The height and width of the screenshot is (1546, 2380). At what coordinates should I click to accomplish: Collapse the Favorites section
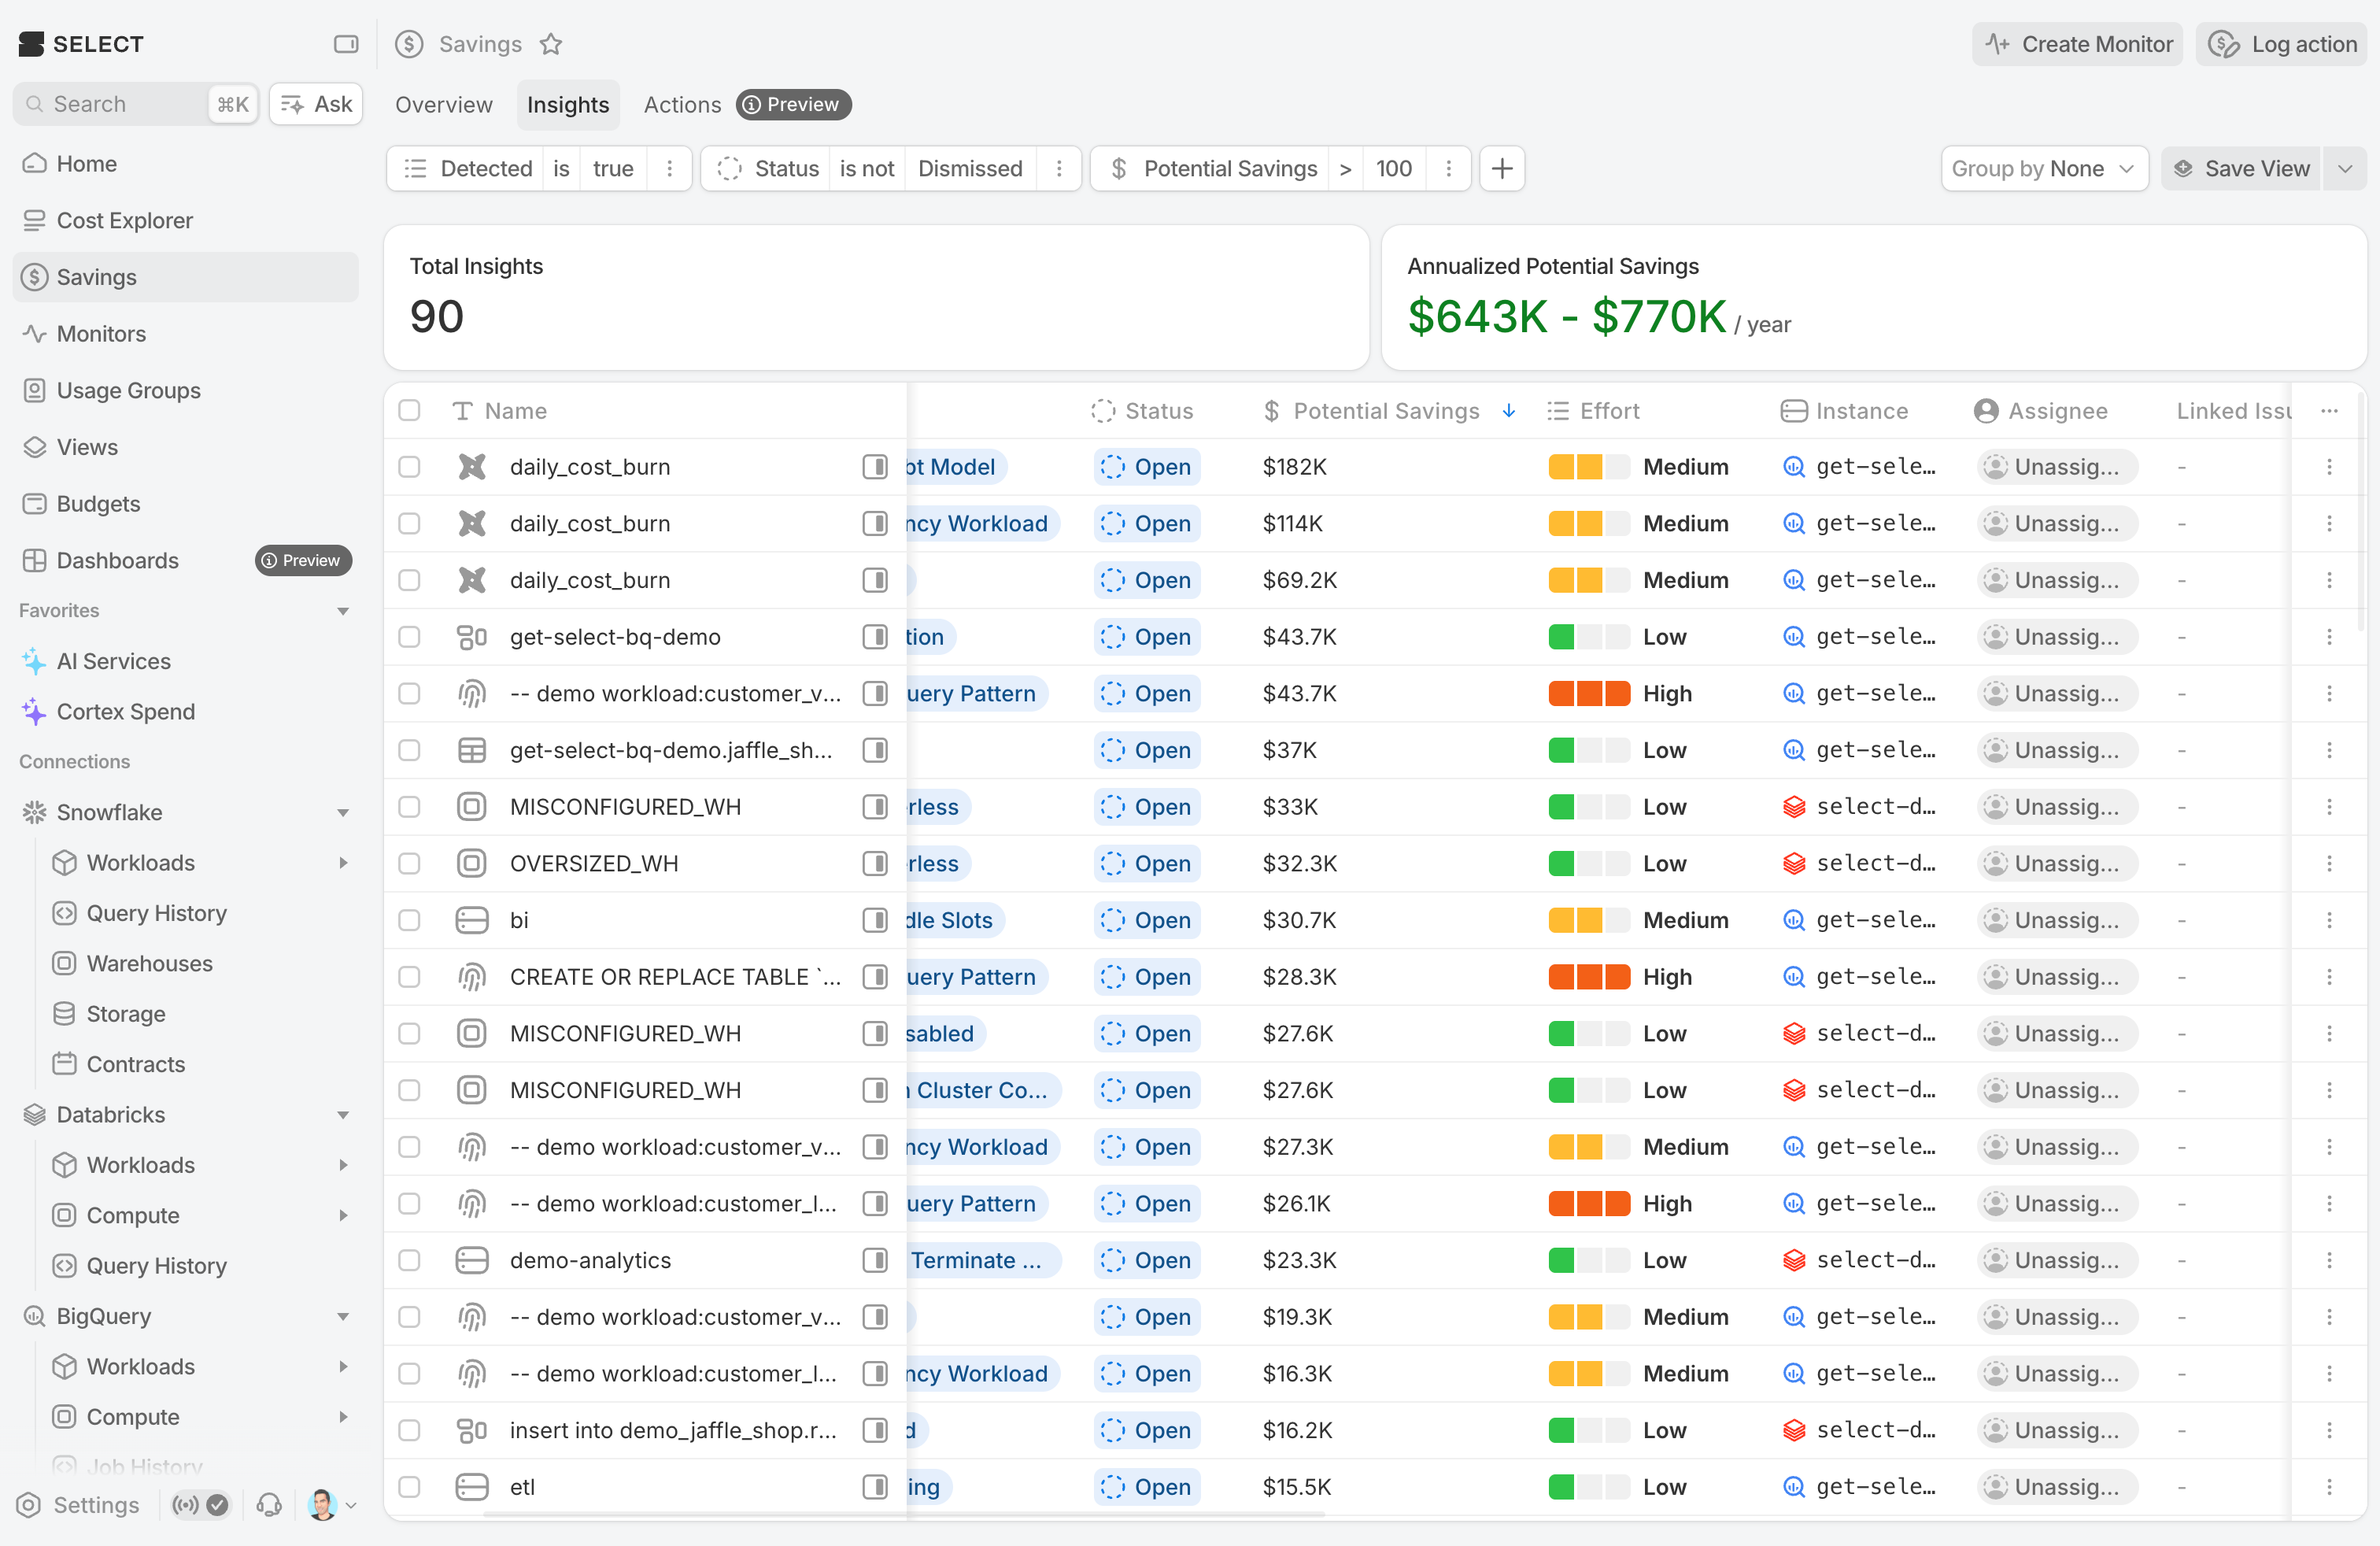343,610
